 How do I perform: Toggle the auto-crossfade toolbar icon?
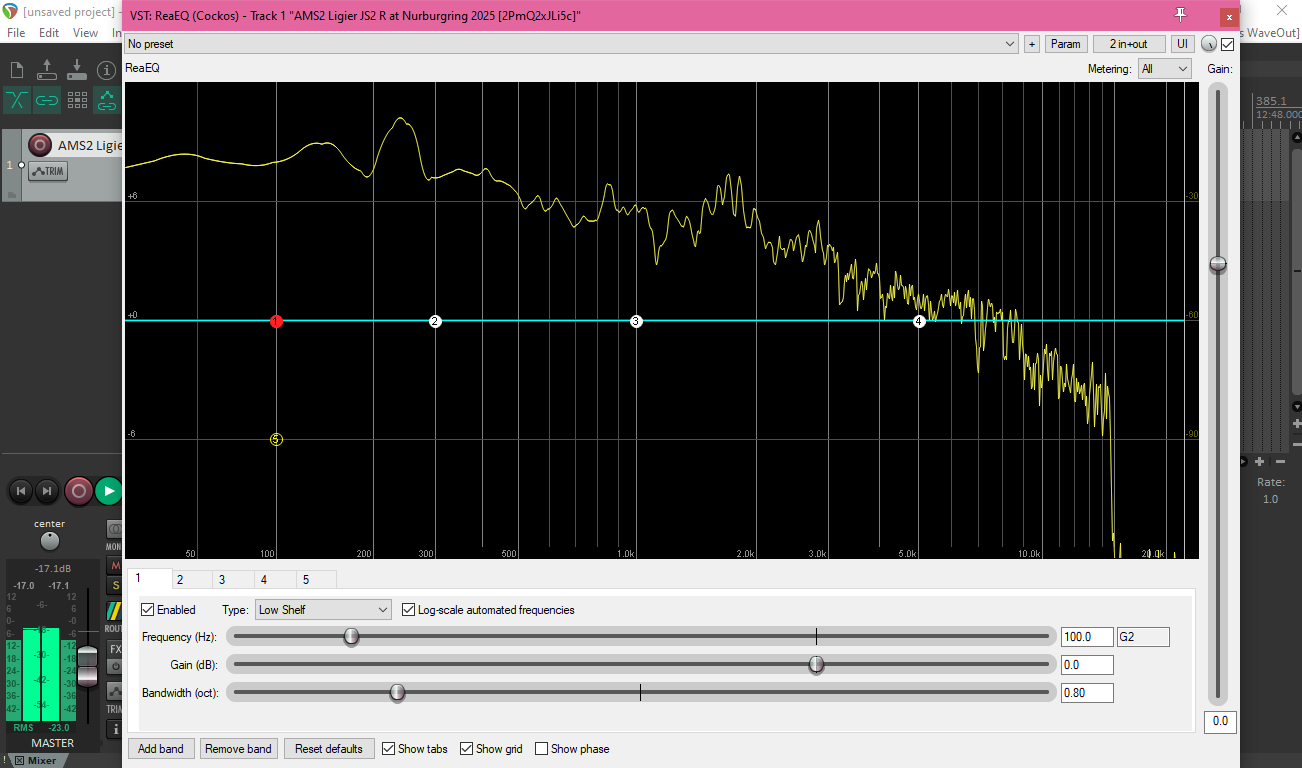[17, 100]
